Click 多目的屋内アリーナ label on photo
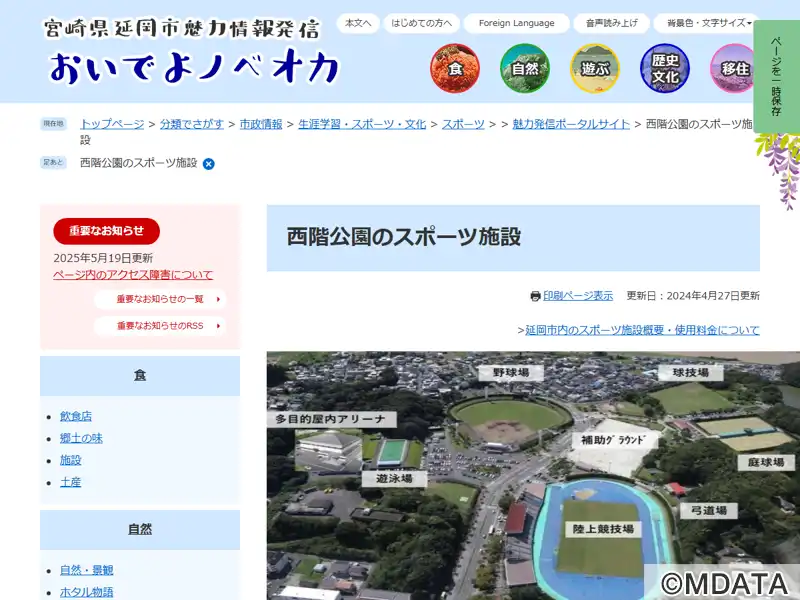This screenshot has height=600, width=800. tap(332, 419)
